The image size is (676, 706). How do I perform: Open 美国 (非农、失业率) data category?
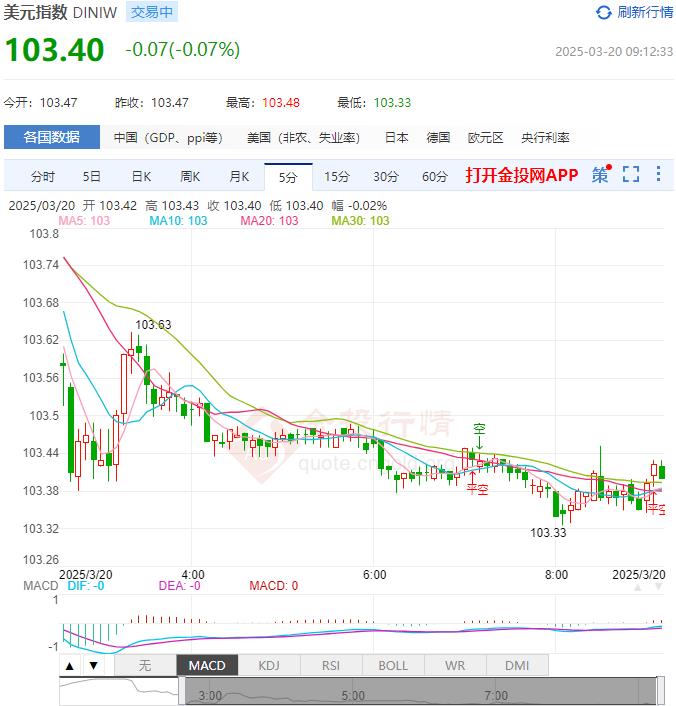point(303,138)
